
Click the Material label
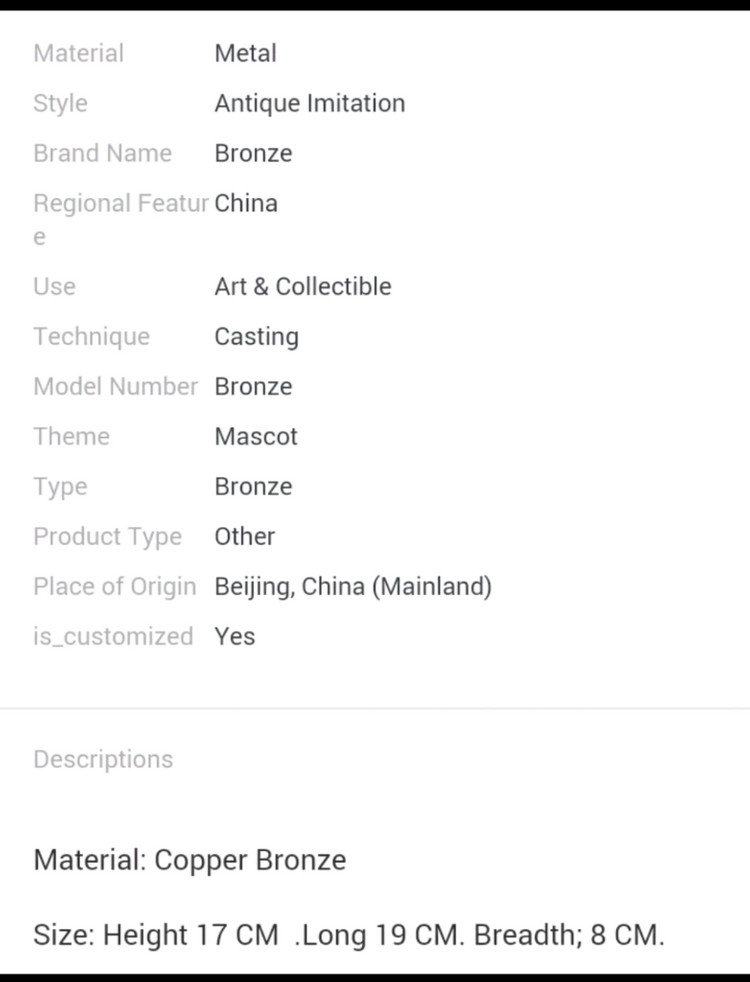79,53
